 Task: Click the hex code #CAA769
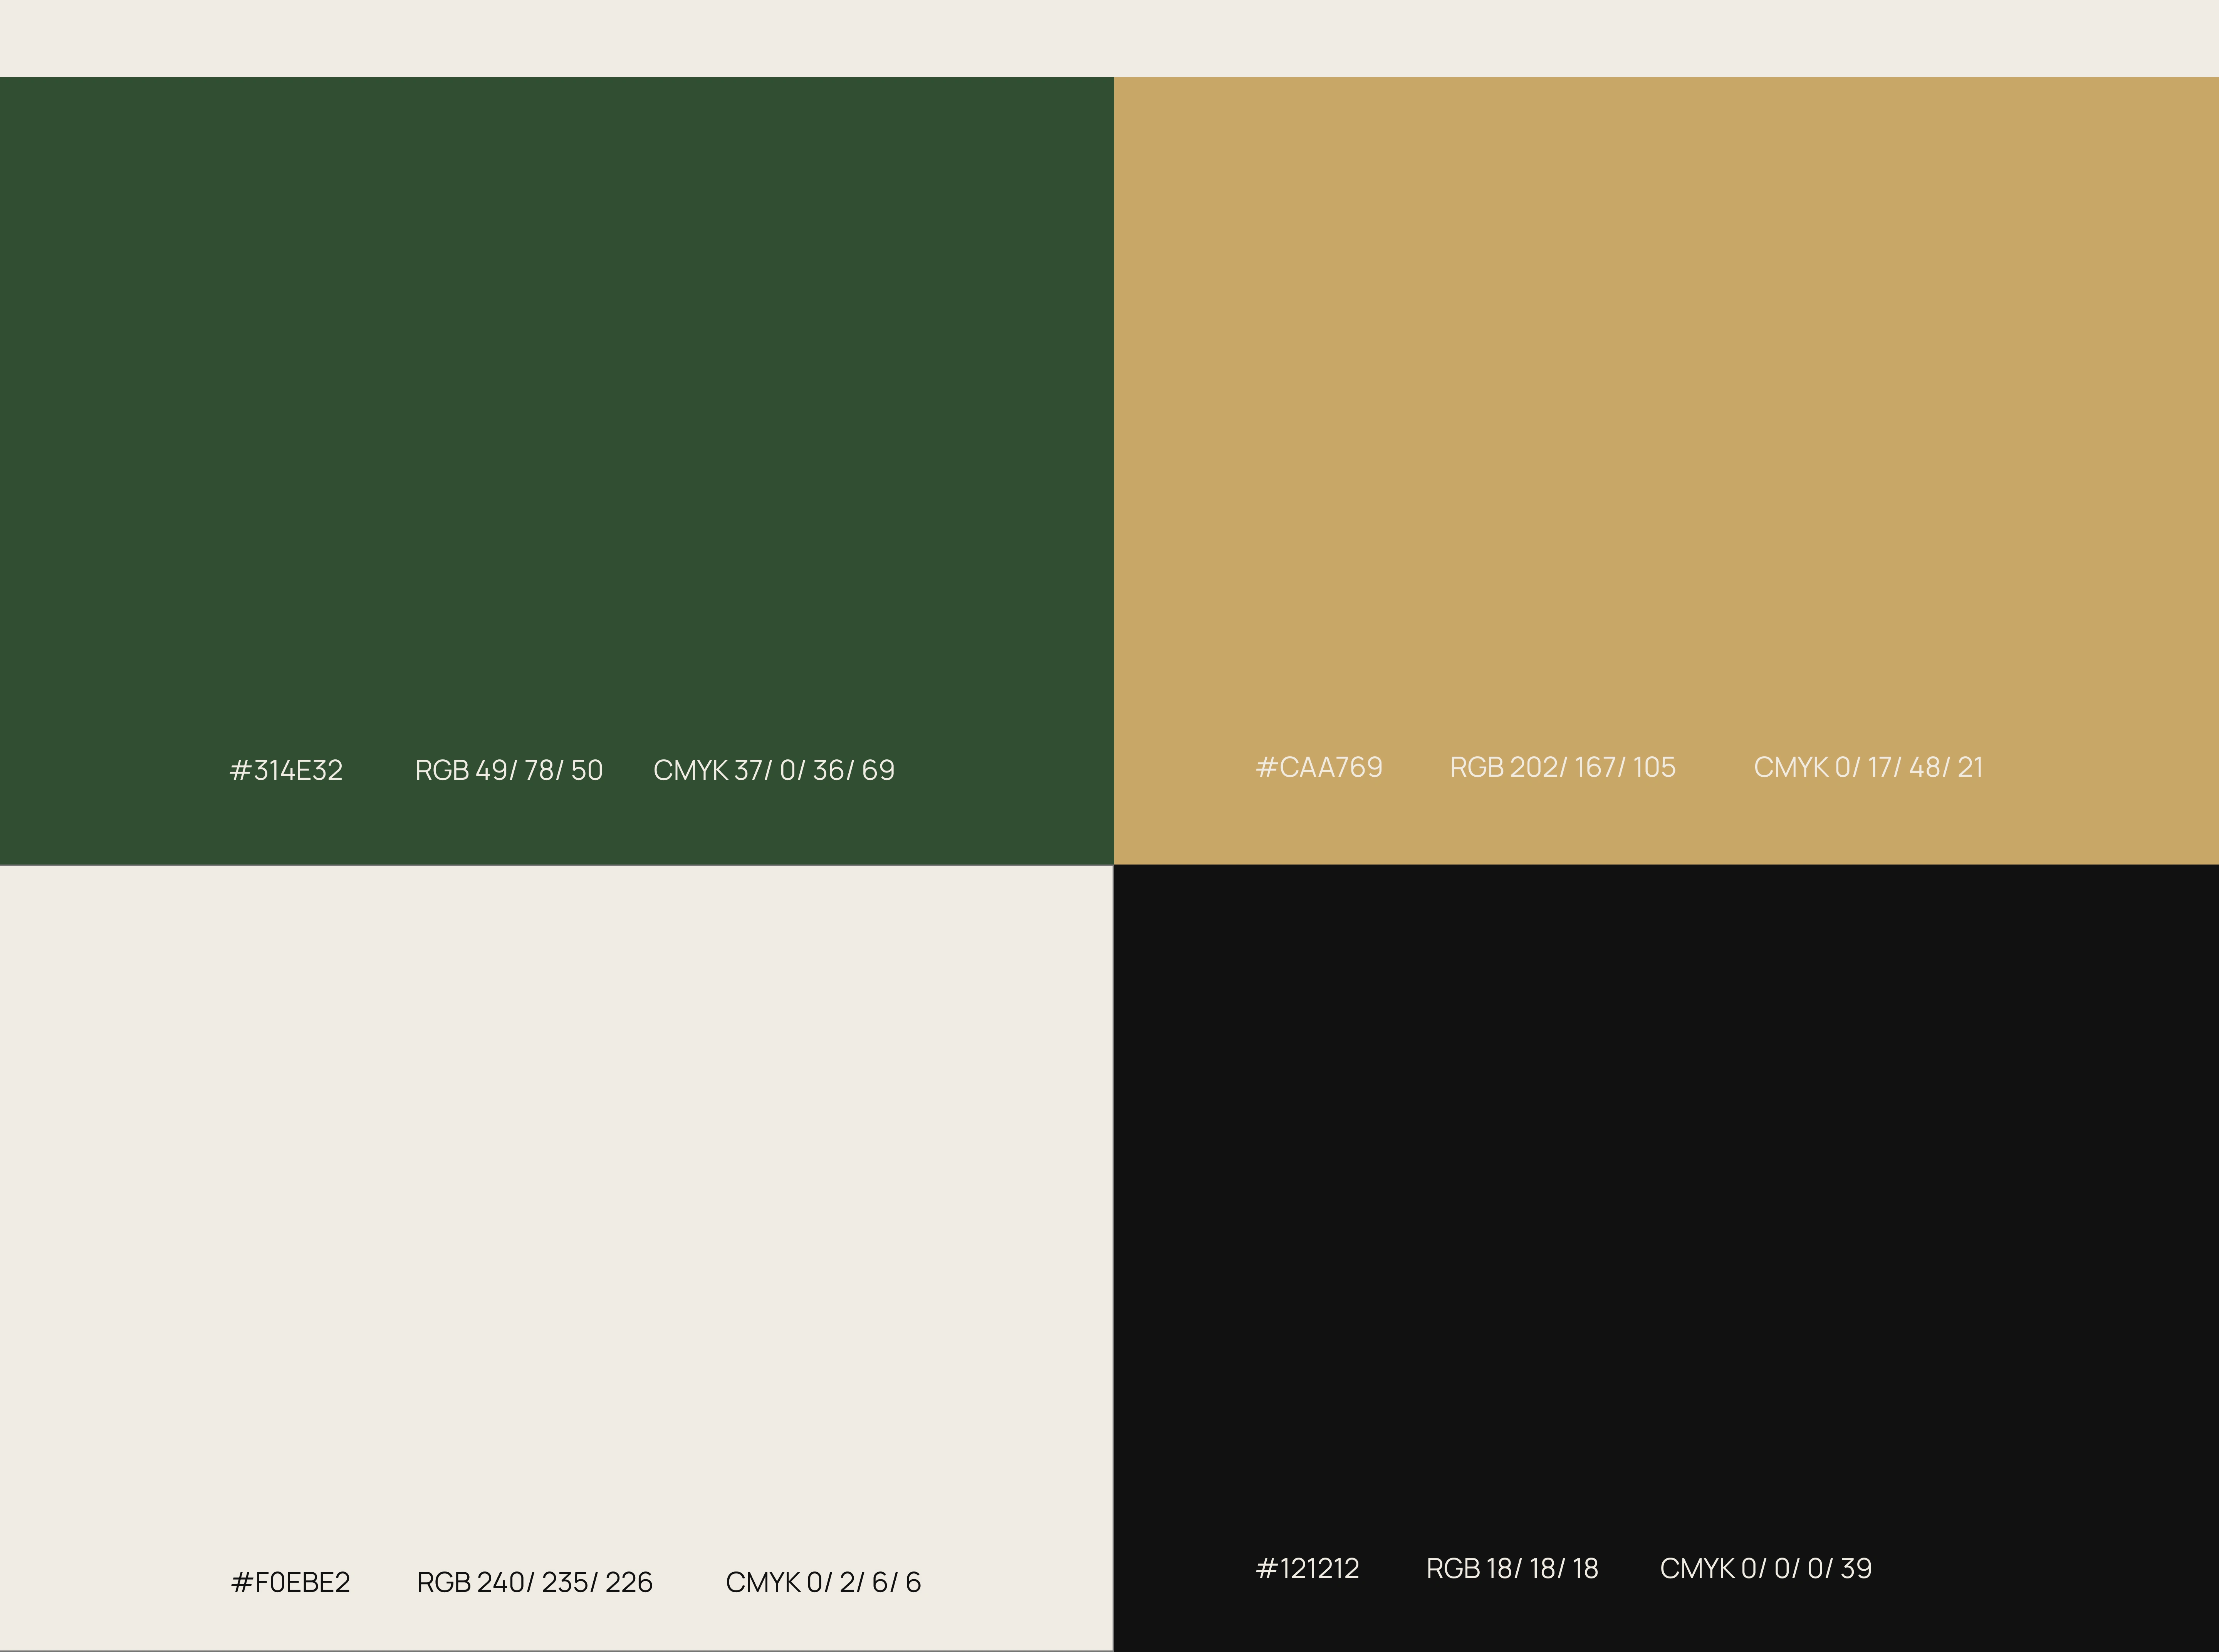point(1319,767)
